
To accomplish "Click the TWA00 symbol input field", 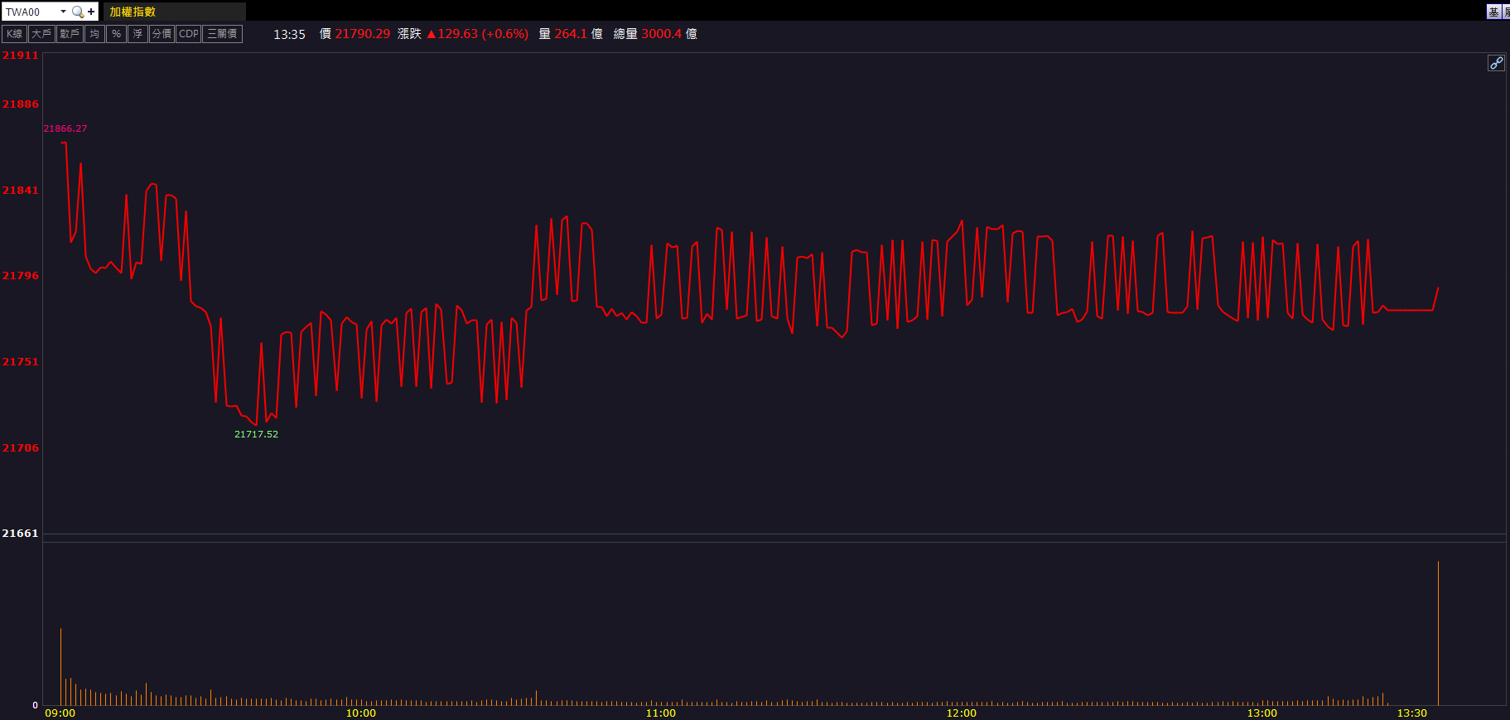I will pos(29,12).
